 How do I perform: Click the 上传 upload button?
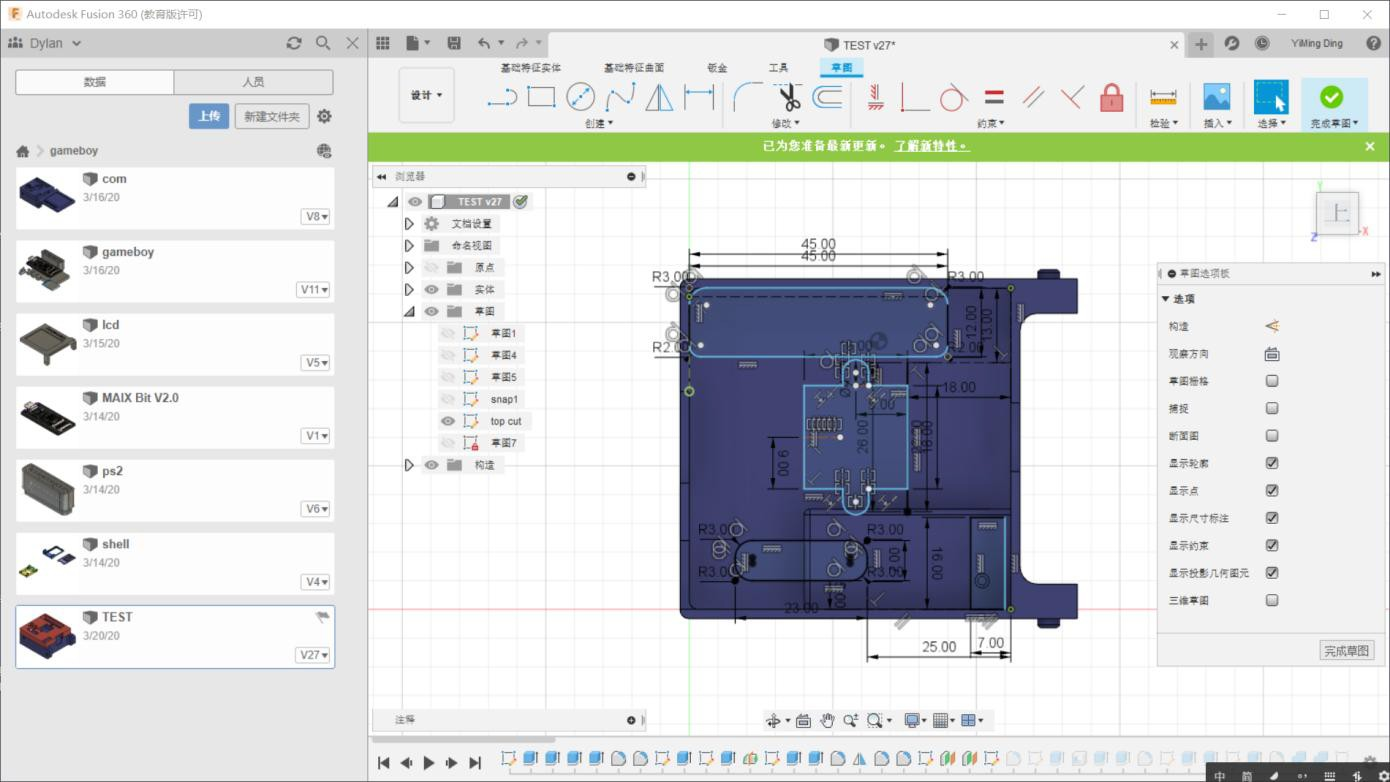[x=209, y=116]
